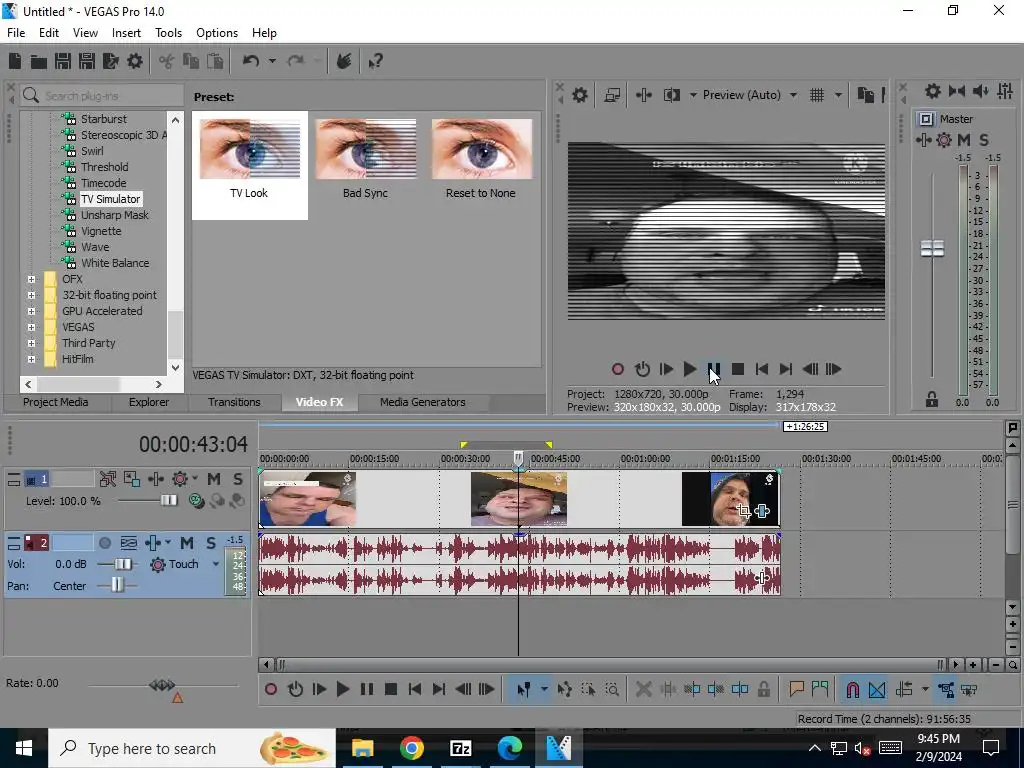Switch to the Transitions tab

234,402
